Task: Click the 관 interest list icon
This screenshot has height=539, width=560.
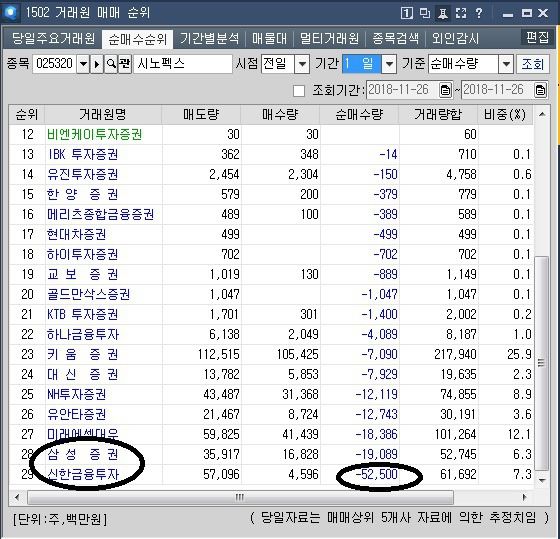Action: point(125,64)
